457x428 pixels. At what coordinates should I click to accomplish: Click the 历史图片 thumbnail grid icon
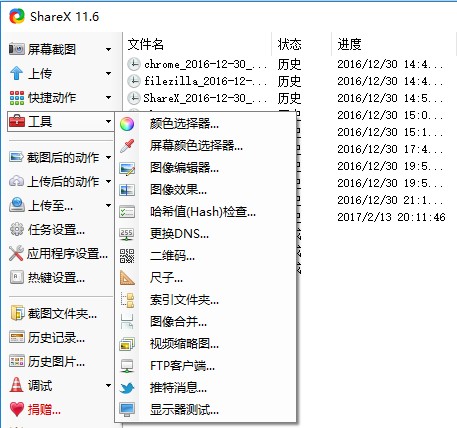pyautogui.click(x=17, y=361)
